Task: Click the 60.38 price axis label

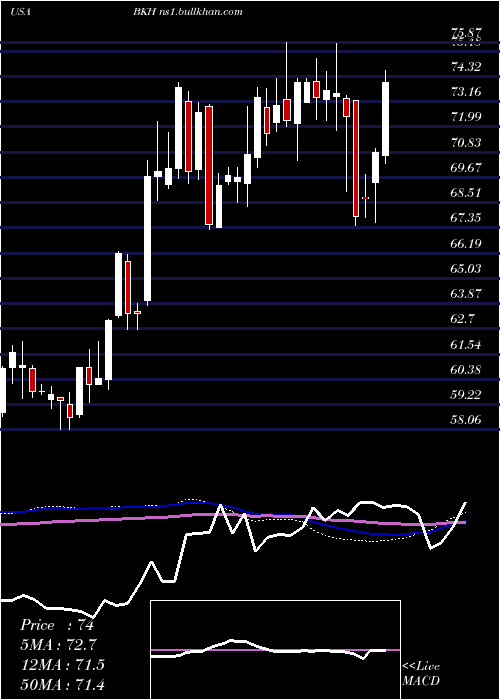Action: [466, 369]
